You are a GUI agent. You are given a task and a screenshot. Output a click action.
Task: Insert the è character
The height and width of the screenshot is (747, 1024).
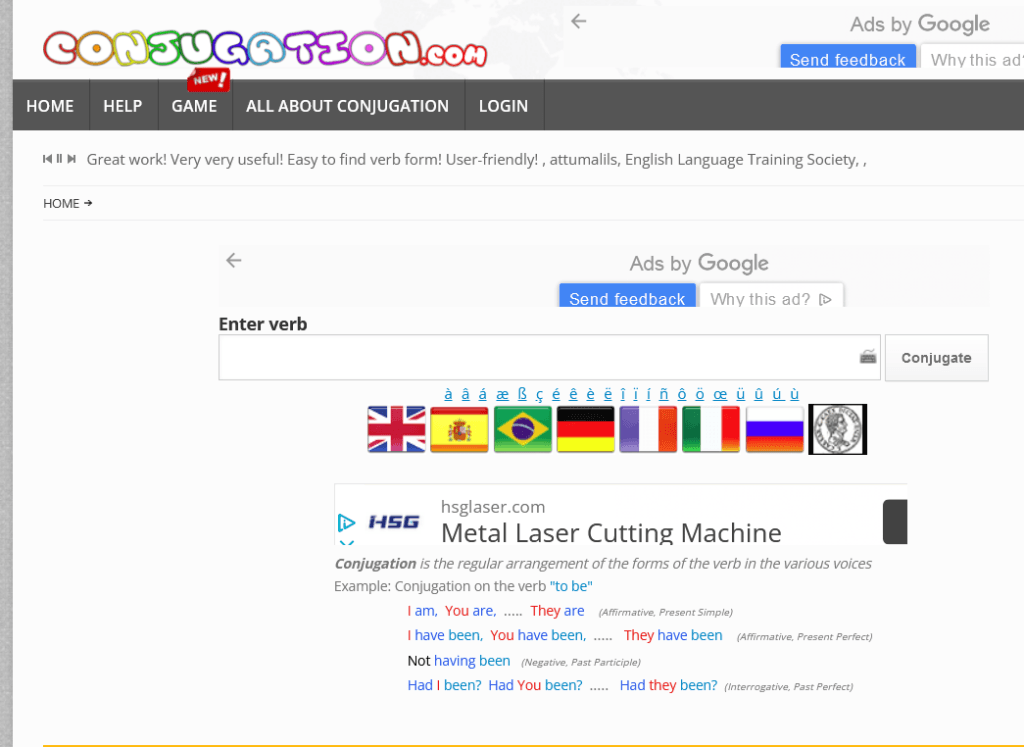[590, 394]
